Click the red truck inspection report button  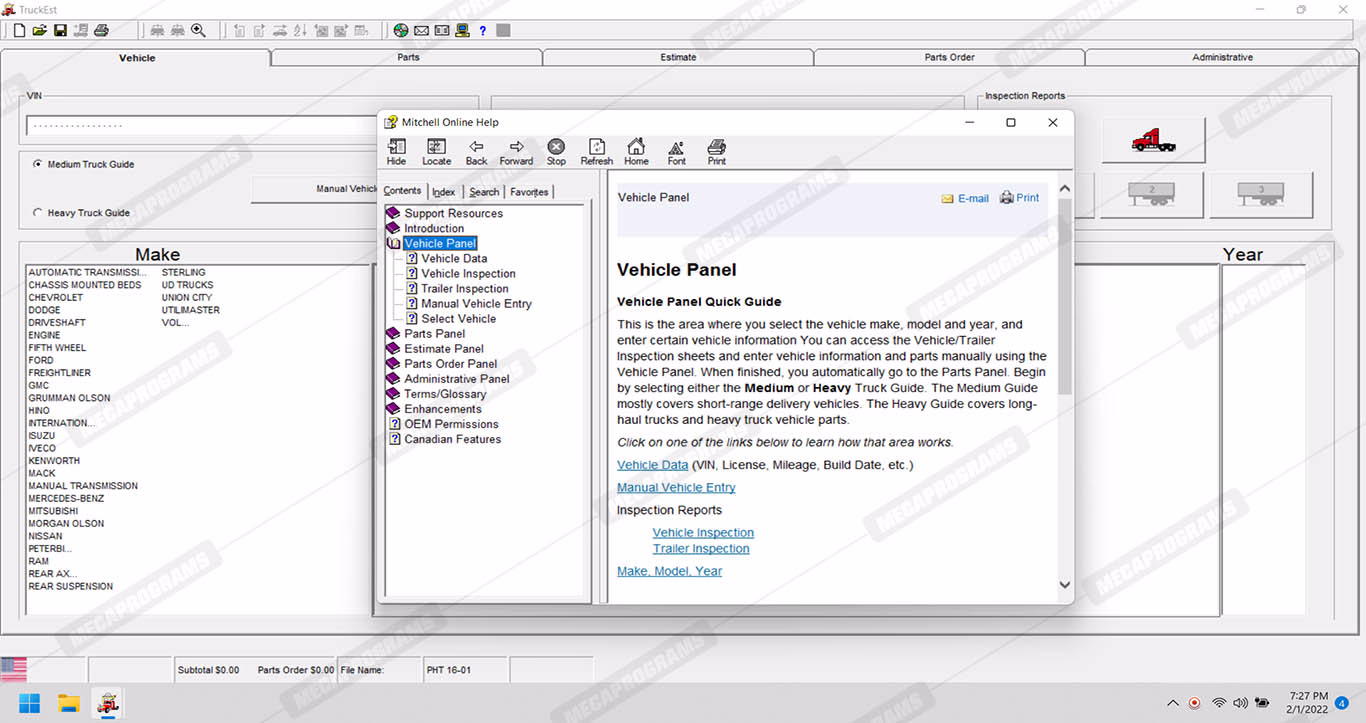coord(1154,140)
